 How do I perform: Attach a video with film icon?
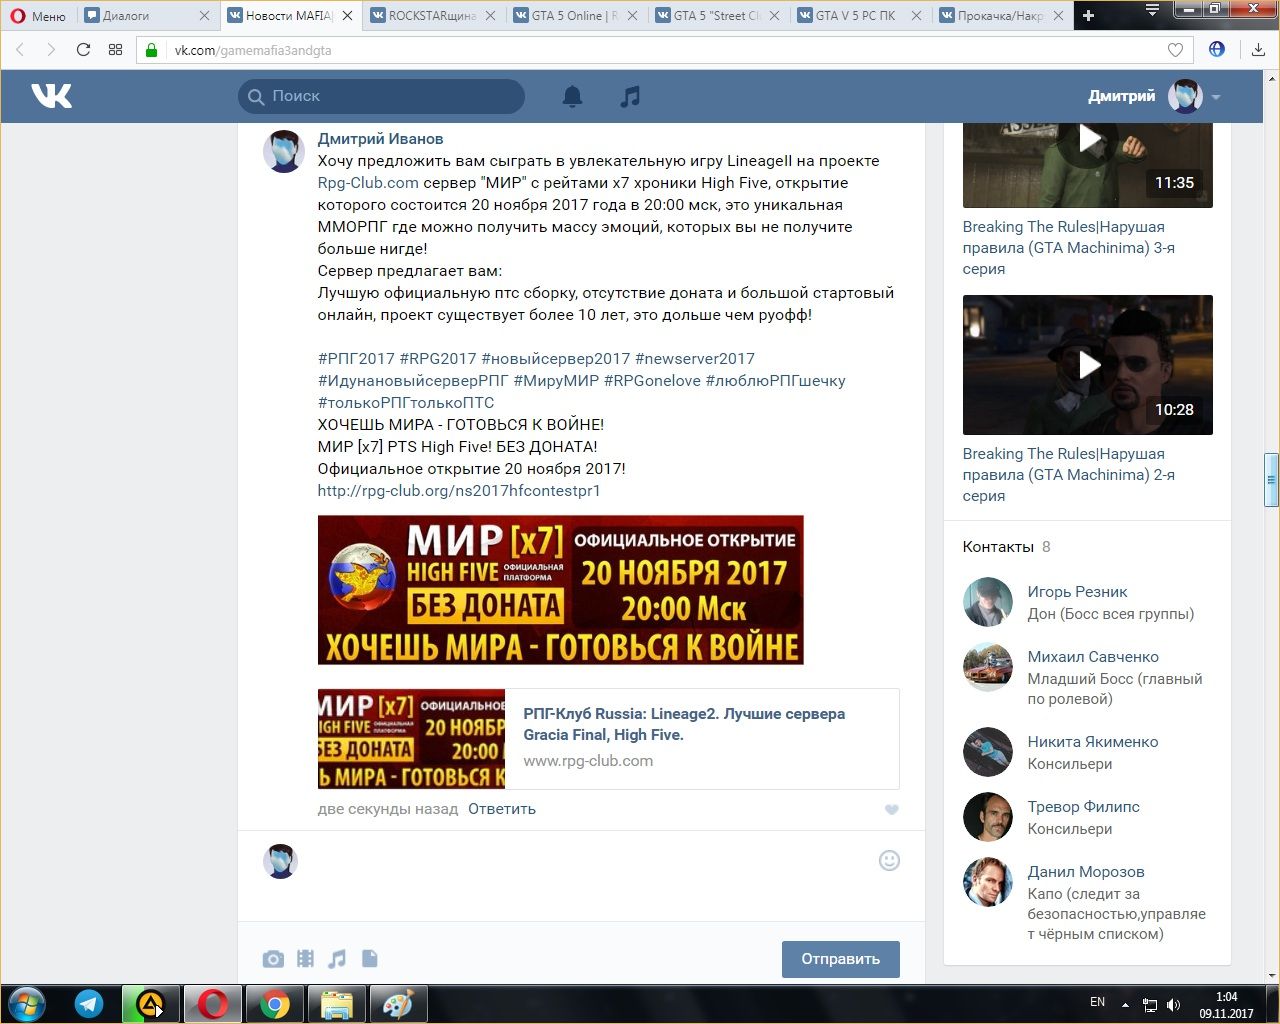coord(305,959)
